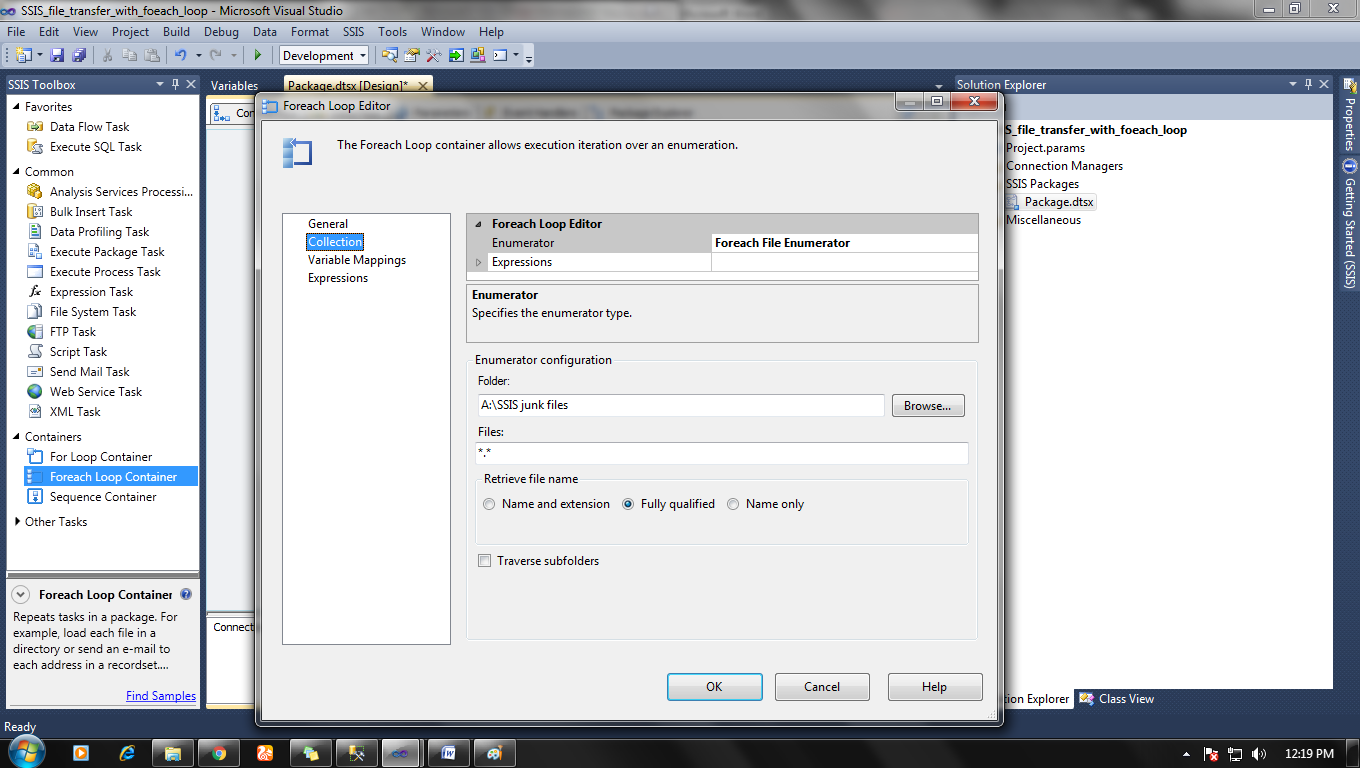Click the Save icon in the toolbar
The image size is (1360, 768).
pyautogui.click(x=57, y=55)
